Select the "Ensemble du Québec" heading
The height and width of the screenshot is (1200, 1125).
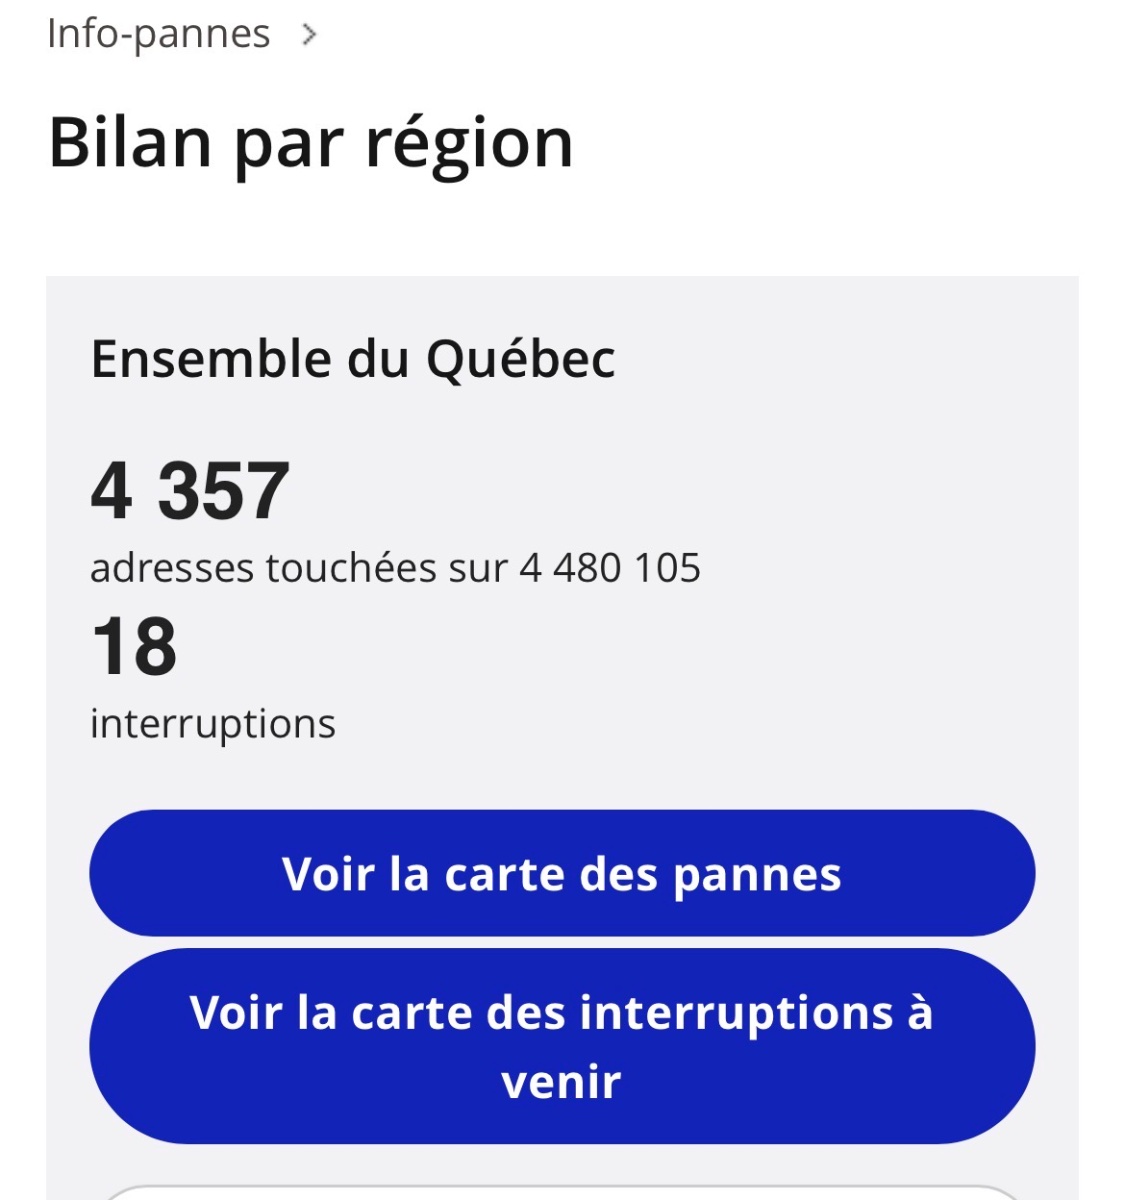click(x=352, y=359)
